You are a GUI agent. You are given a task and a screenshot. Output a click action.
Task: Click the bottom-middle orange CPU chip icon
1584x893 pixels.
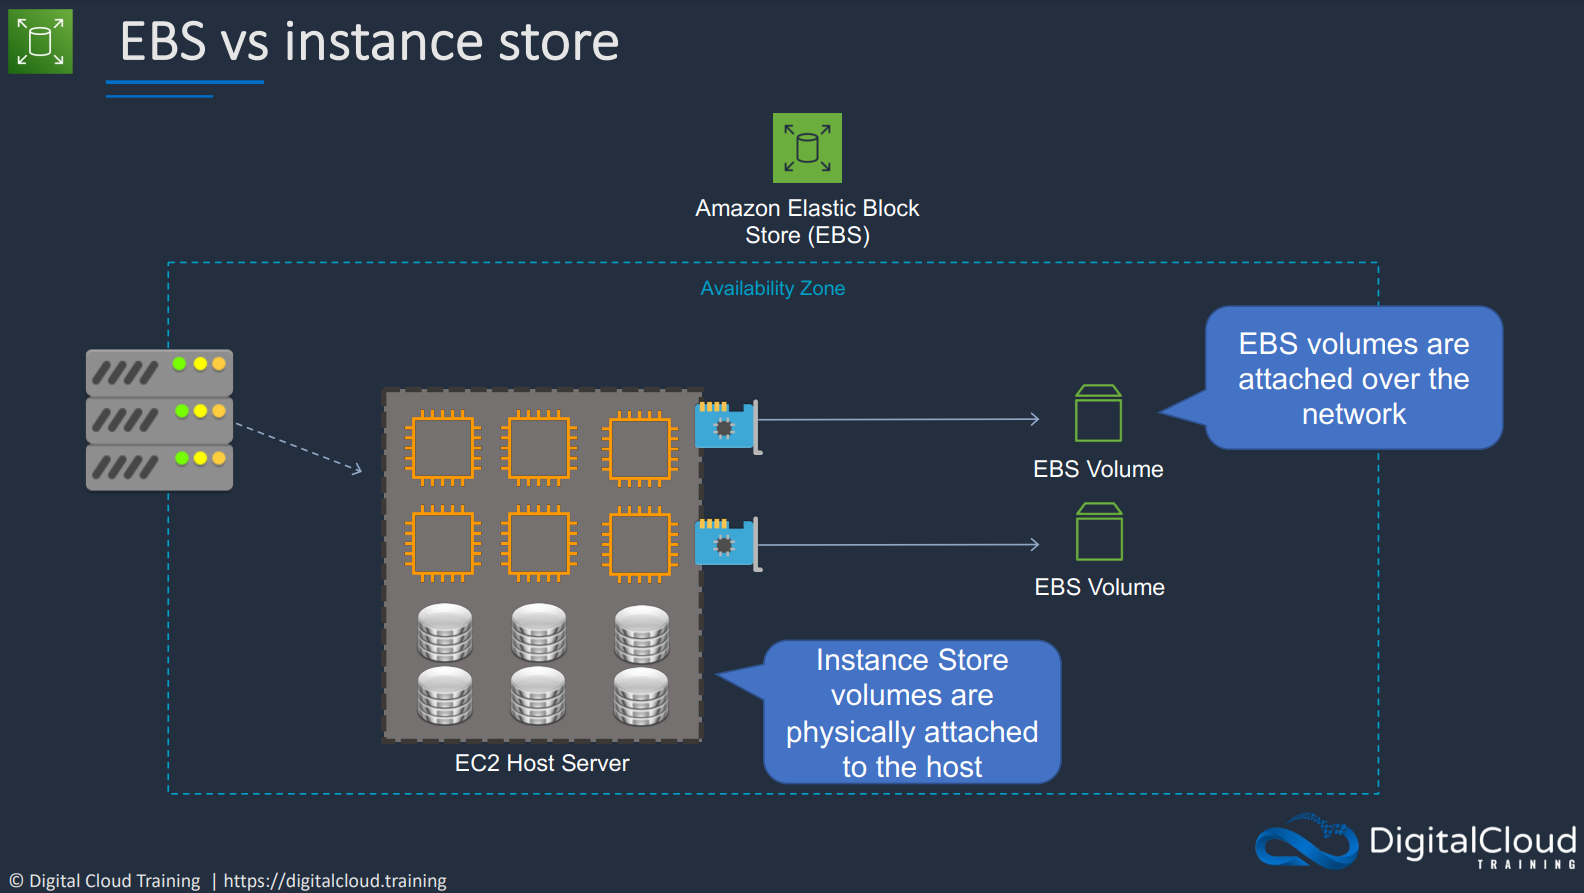pyautogui.click(x=539, y=544)
